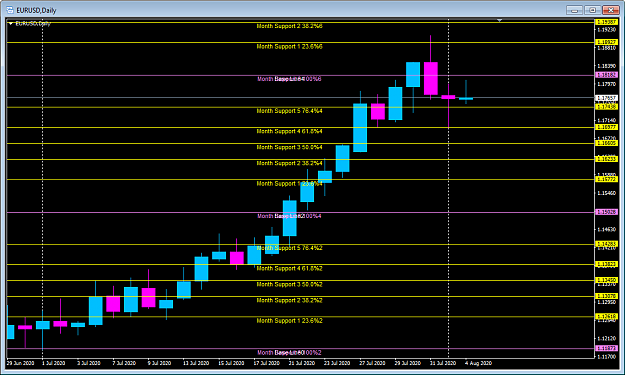625x375 pixels.
Task: Click the yellow 1.16233 price tag
Action: (606, 159)
